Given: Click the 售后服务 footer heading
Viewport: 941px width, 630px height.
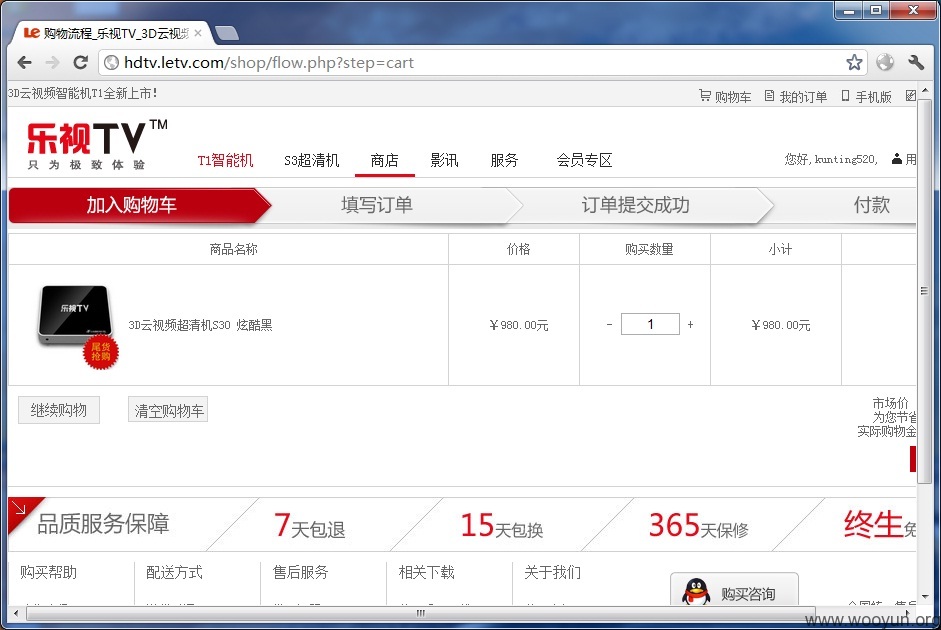Looking at the screenshot, I should click(301, 572).
